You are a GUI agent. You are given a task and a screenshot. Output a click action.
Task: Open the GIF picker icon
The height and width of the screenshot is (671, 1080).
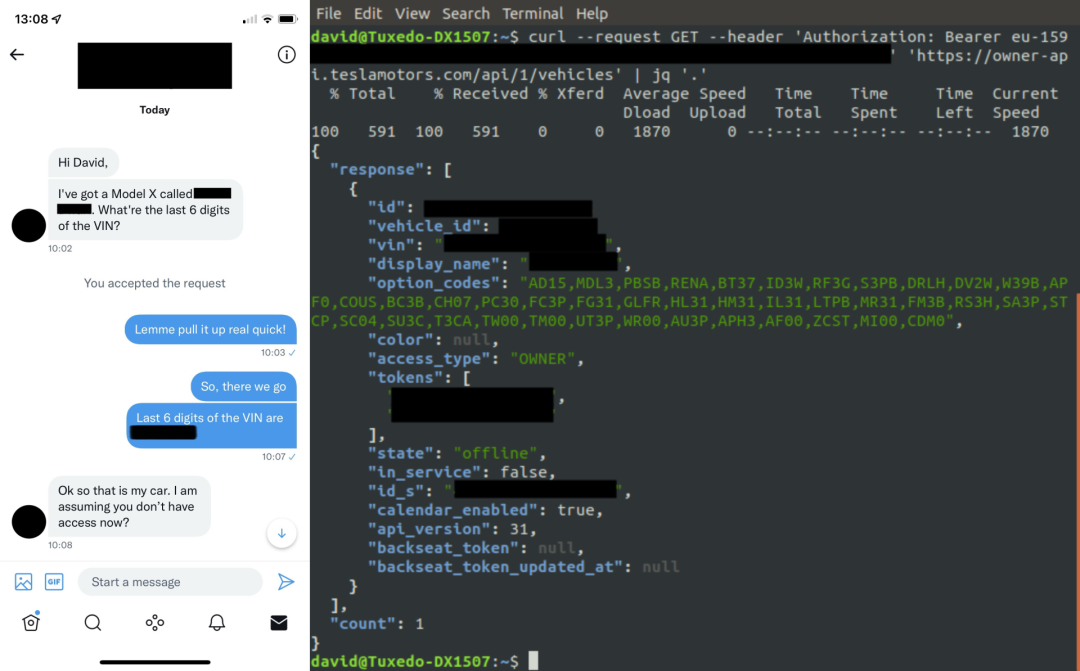54,582
